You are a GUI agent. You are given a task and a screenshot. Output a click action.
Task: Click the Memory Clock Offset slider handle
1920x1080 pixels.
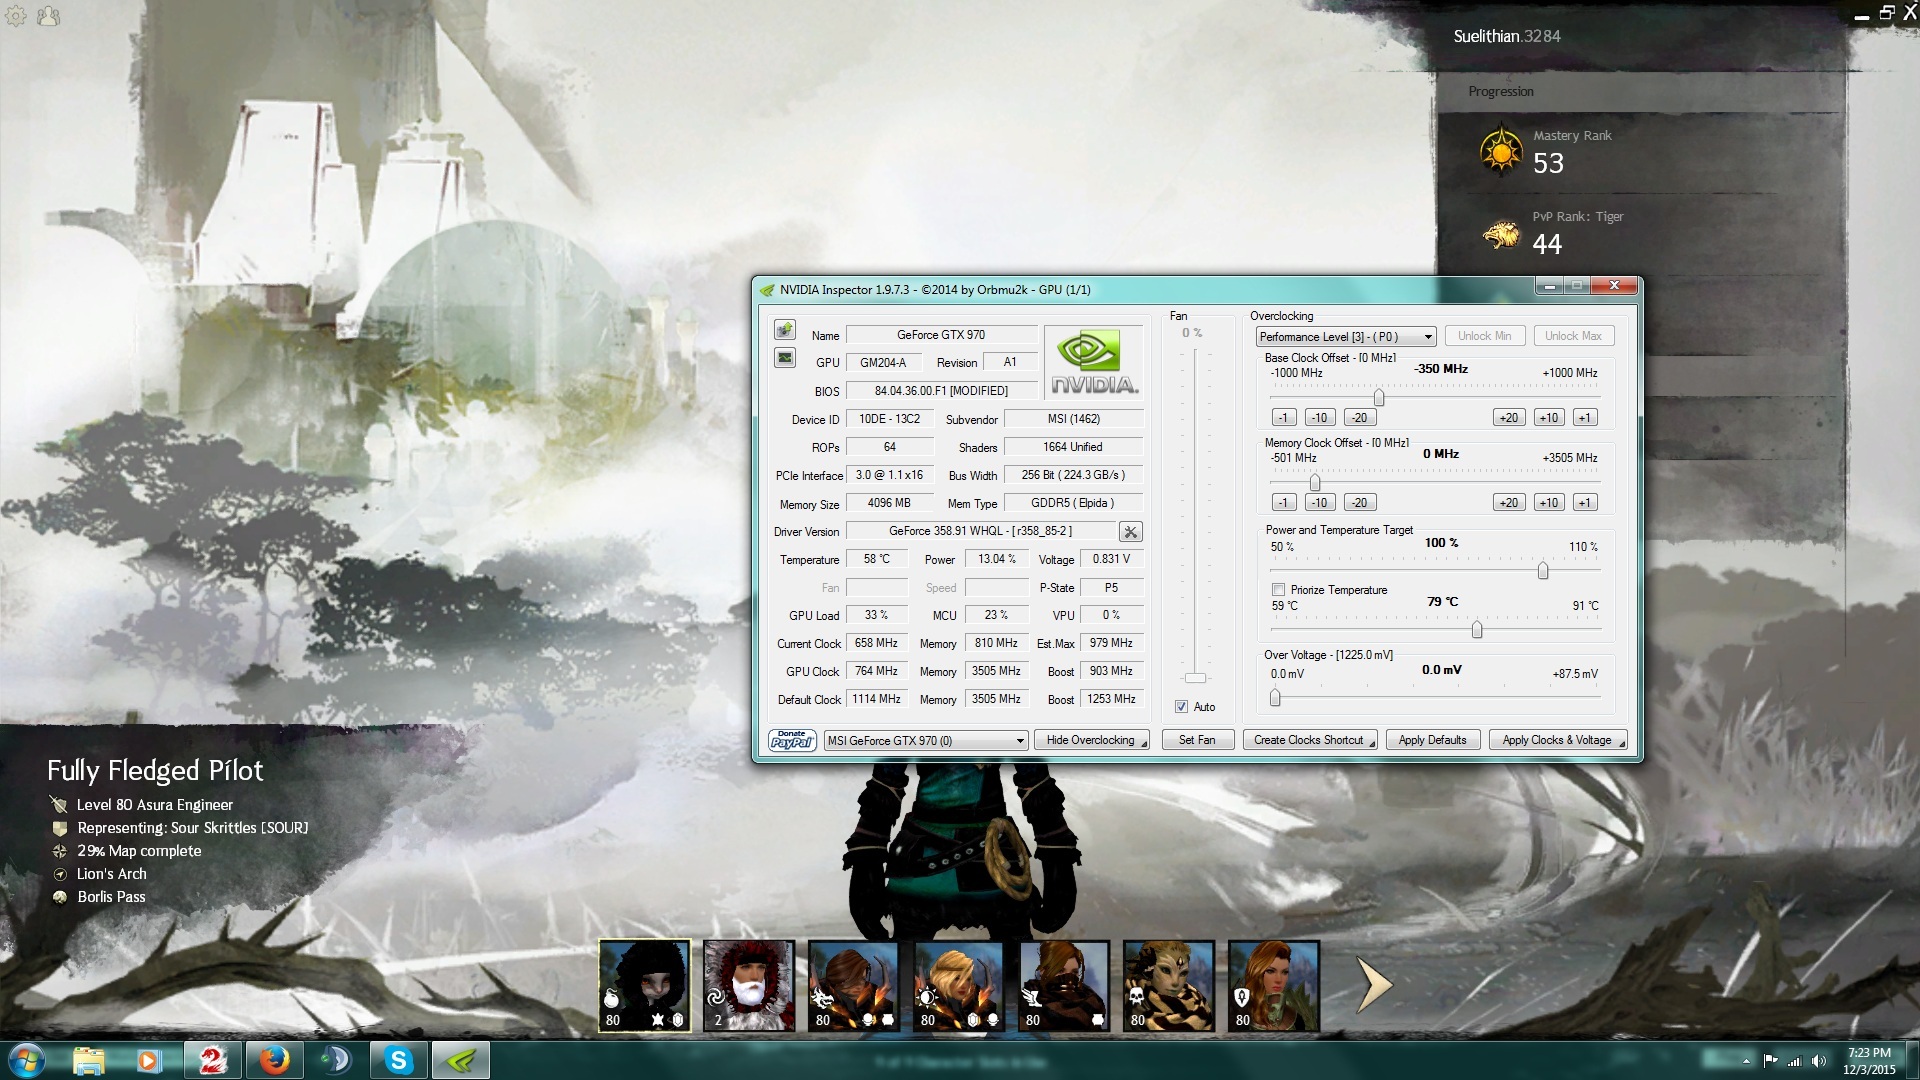point(1315,483)
